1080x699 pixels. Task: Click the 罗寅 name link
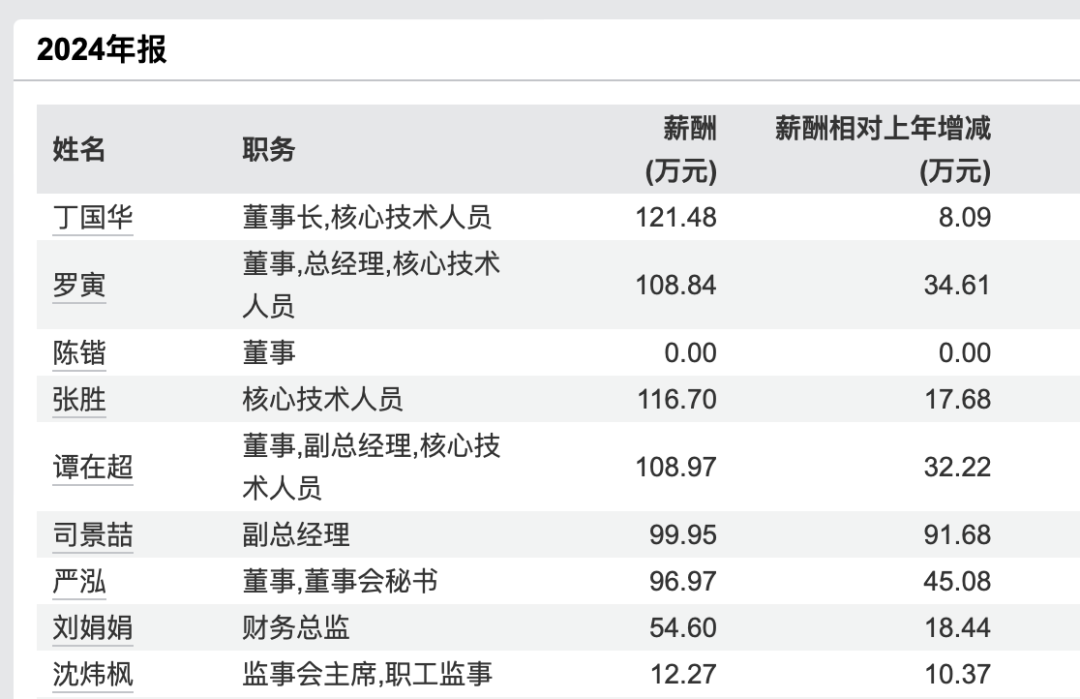79,285
